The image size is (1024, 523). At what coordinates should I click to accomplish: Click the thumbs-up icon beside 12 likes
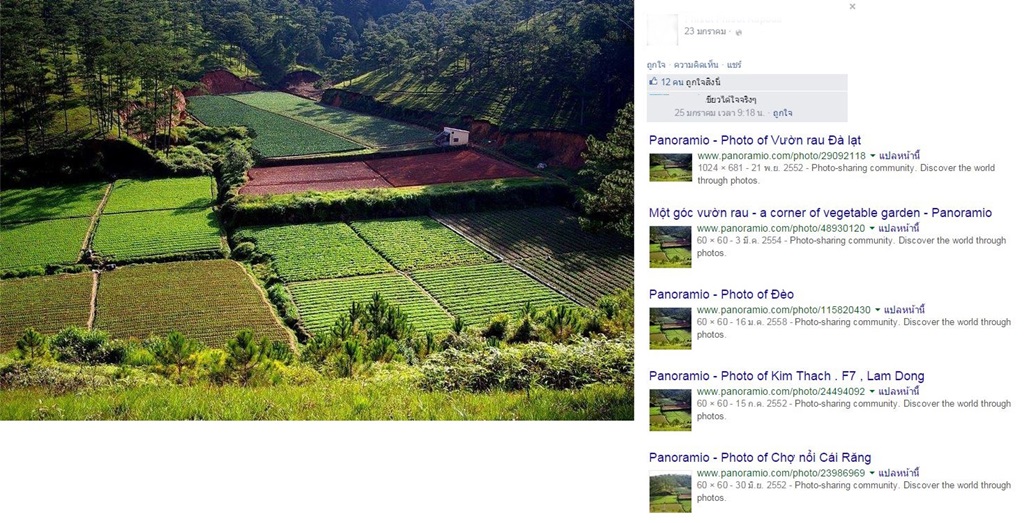[653, 82]
